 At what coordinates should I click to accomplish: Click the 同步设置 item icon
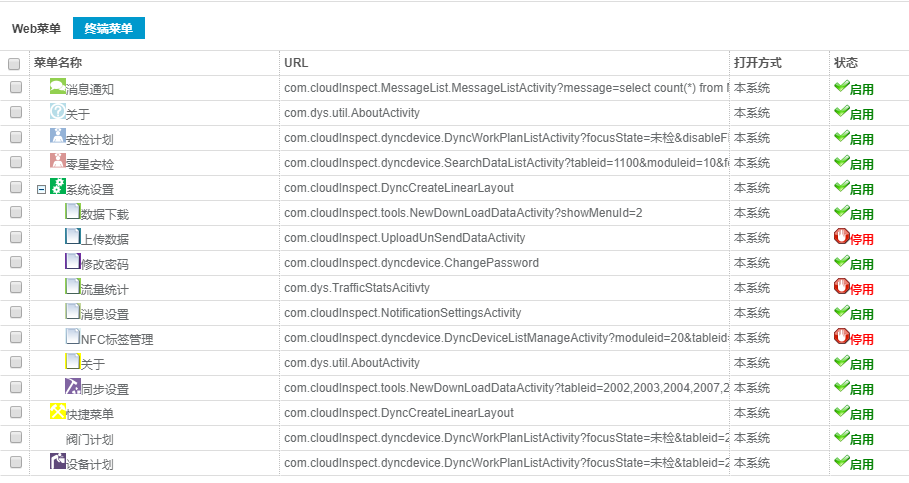(x=72, y=387)
